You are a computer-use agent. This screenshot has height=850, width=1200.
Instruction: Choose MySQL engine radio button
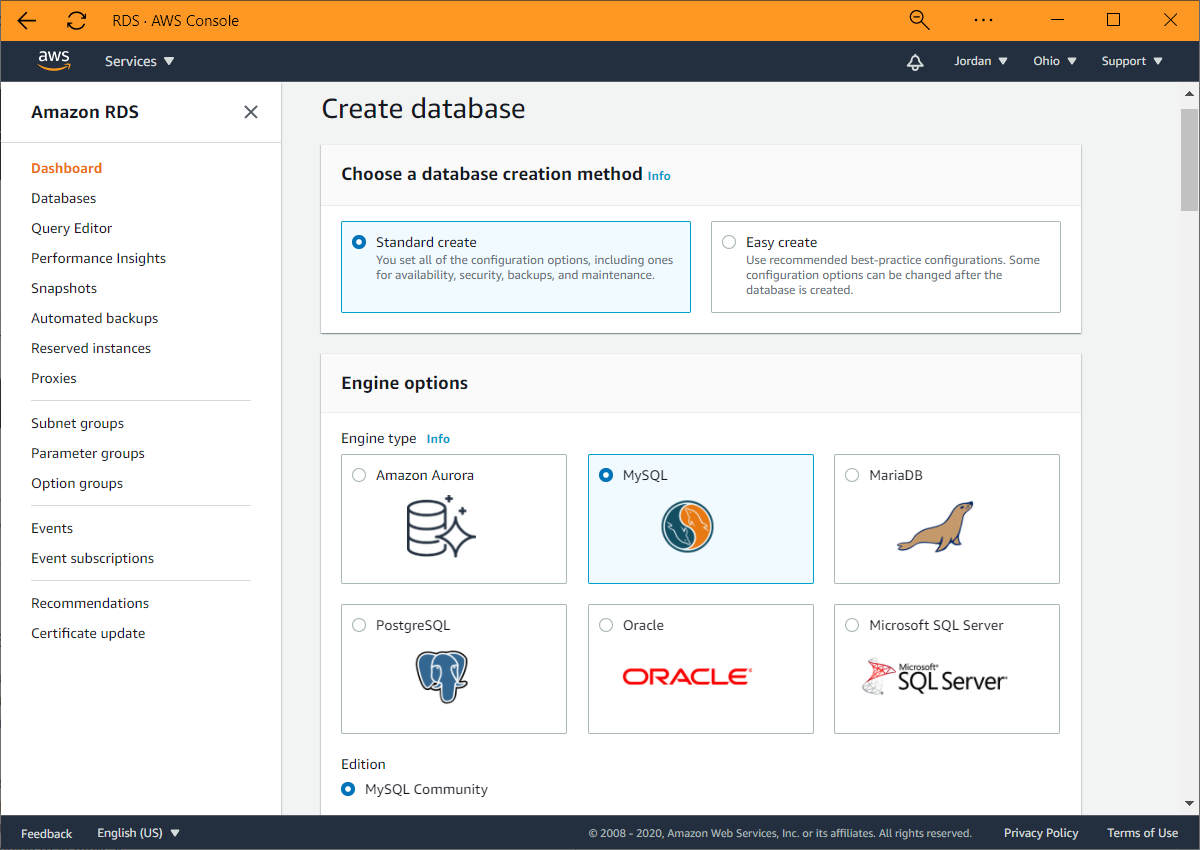(606, 475)
